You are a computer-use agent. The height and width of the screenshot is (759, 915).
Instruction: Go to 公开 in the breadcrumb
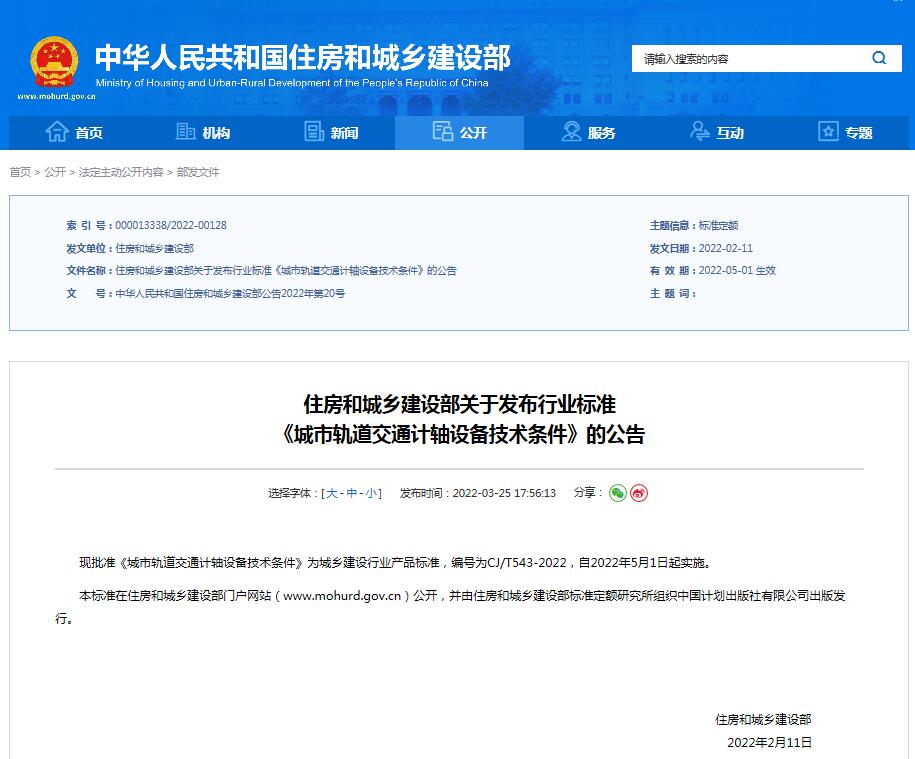[x=55, y=172]
